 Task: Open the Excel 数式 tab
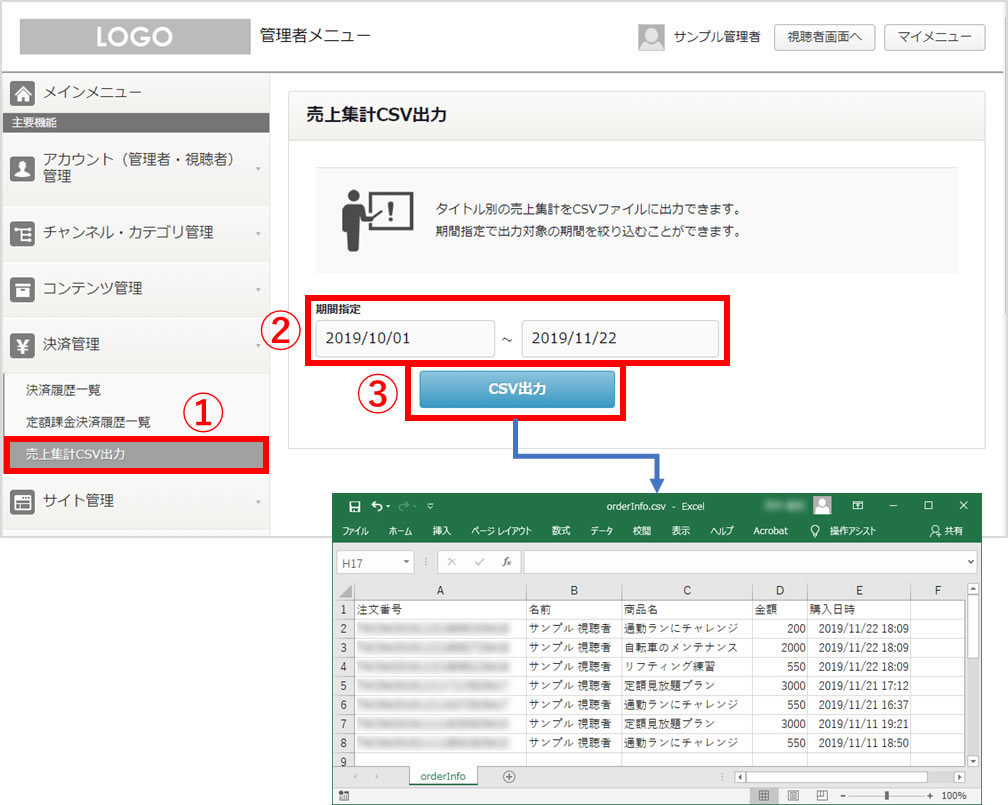[x=561, y=531]
